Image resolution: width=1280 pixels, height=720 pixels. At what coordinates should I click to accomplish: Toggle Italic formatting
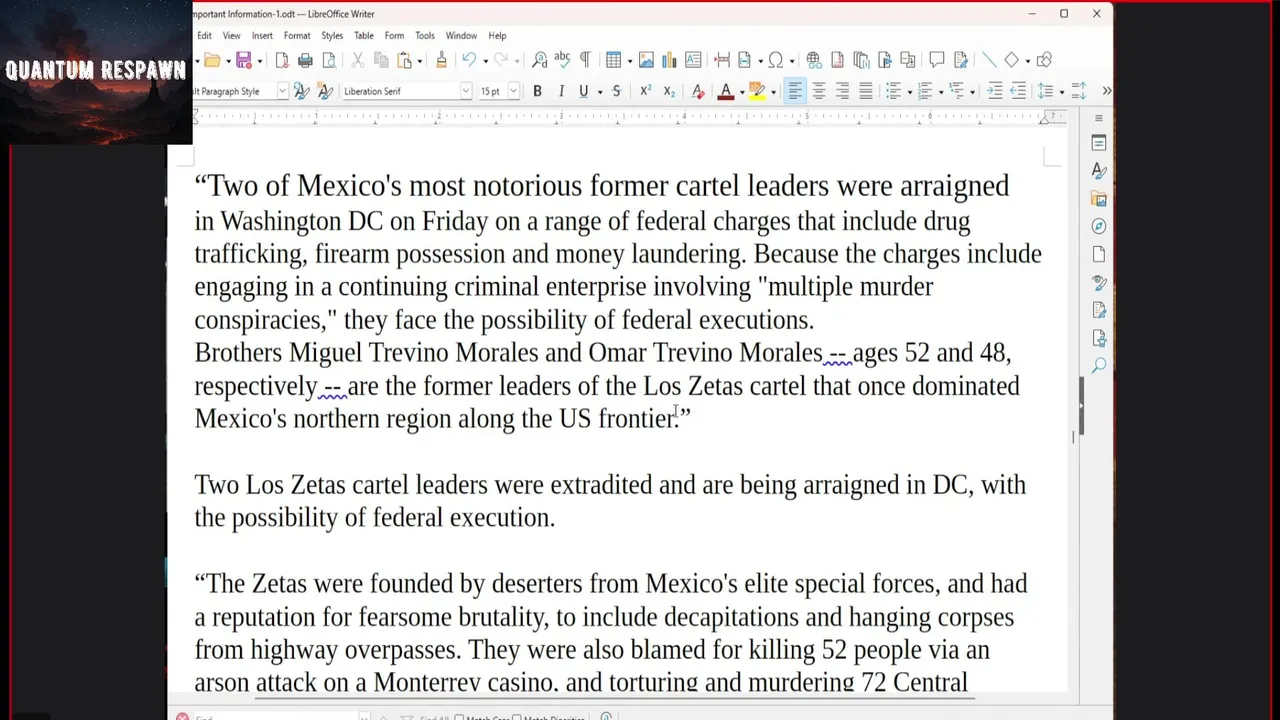coord(561,91)
